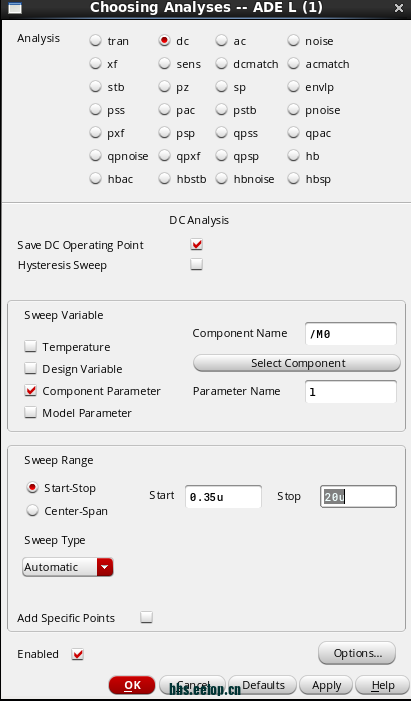Click Select Component button

[297, 363]
